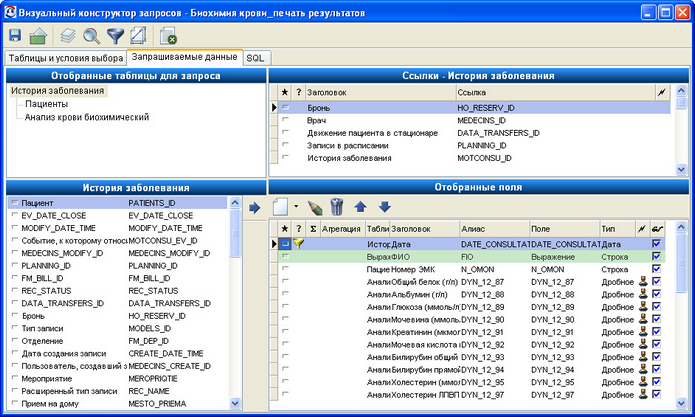The image size is (695, 417).
Task: Toggle visibility checkbox for Дата row
Action: (656, 243)
